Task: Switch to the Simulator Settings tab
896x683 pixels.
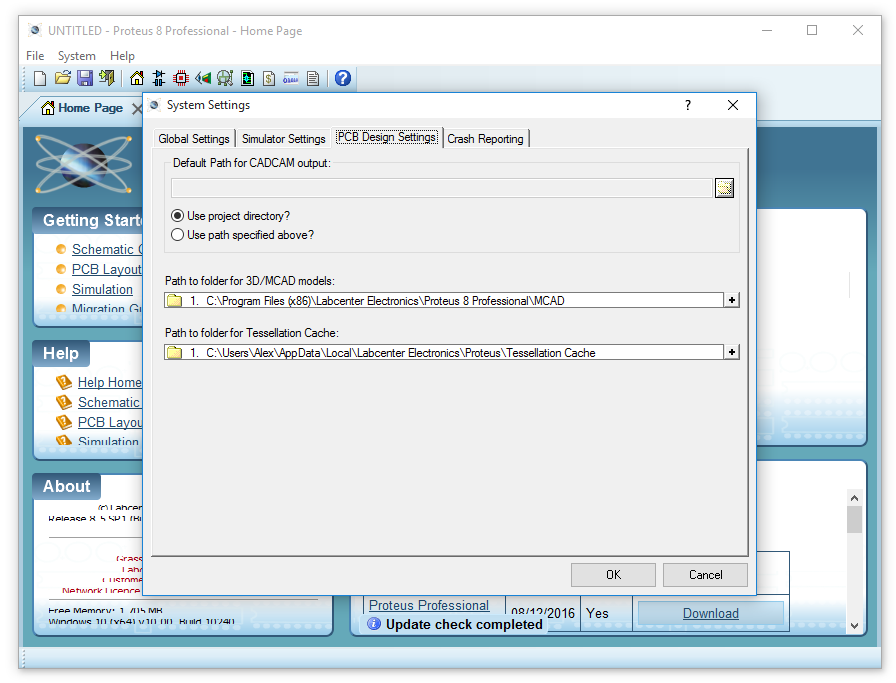Action: 283,139
